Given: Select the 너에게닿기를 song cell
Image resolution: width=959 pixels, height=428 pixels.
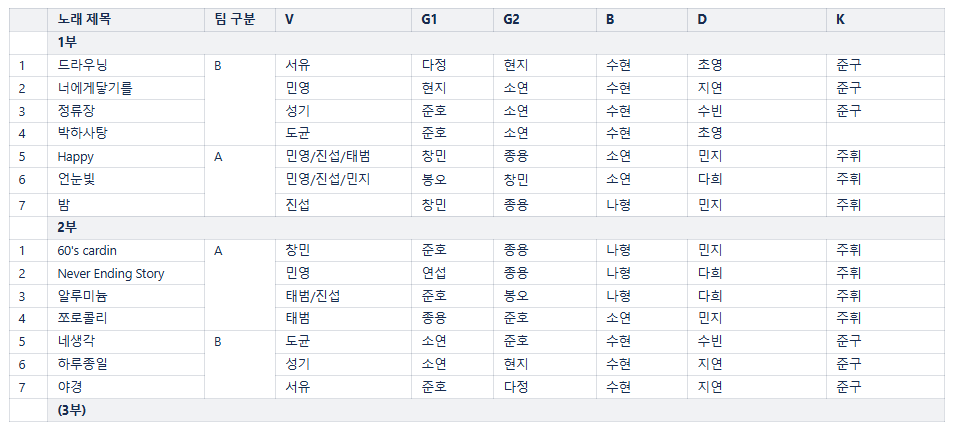Looking at the screenshot, I should (95, 88).
